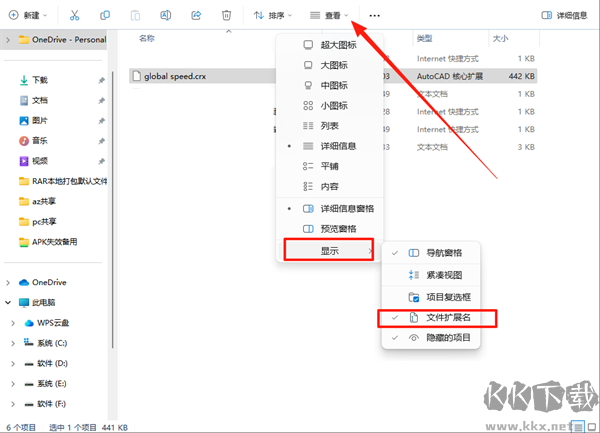Click the Copy icon in toolbar
The height and width of the screenshot is (433, 600).
coord(105,15)
